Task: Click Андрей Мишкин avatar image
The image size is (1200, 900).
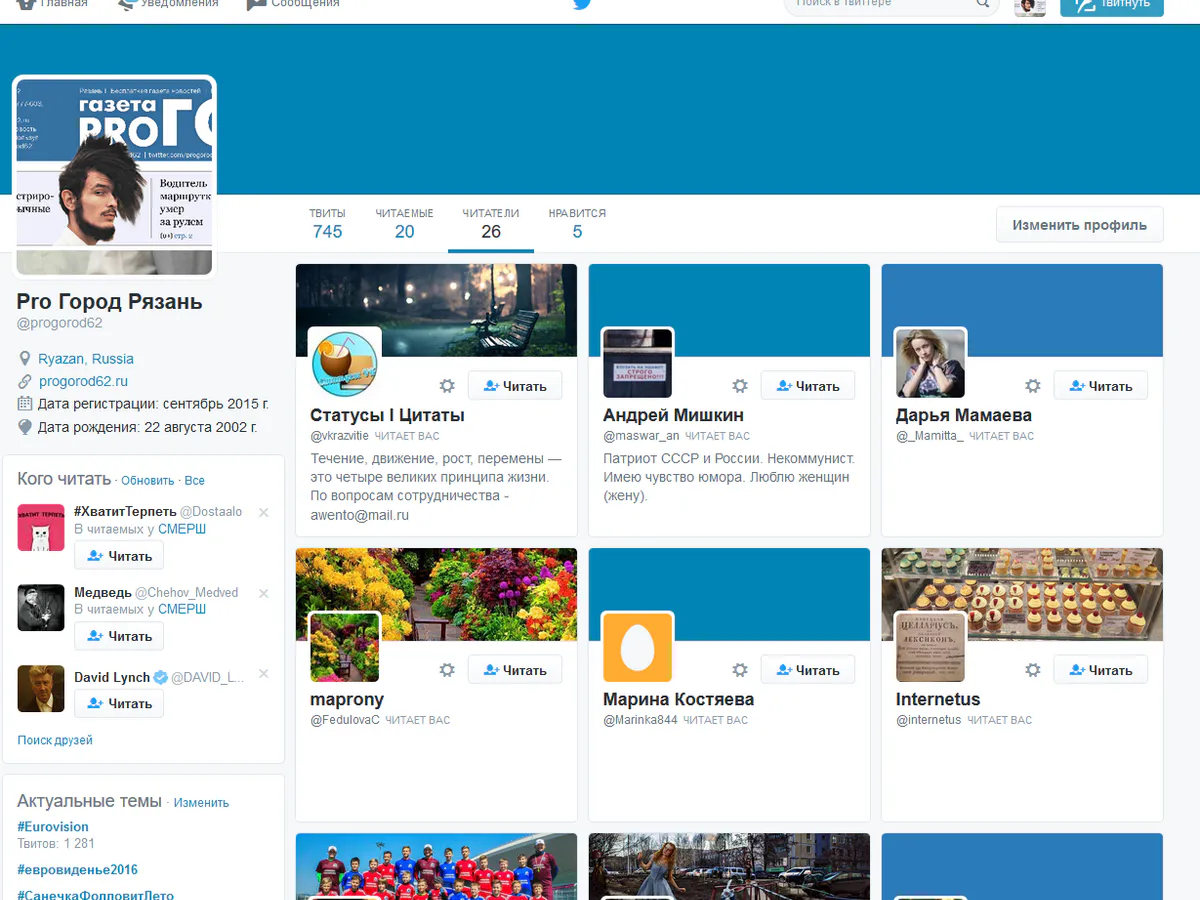Action: coord(638,364)
